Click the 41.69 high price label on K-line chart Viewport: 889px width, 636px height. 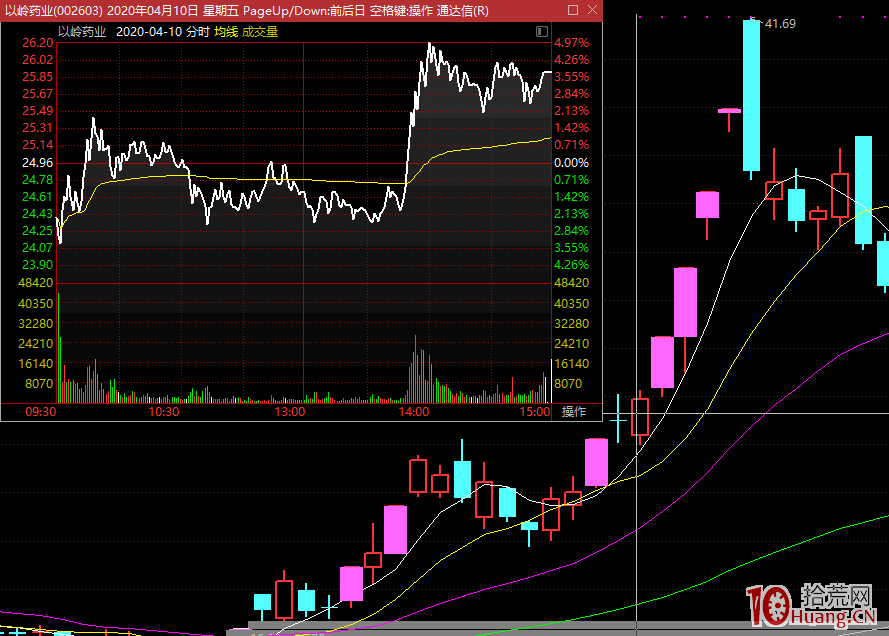[x=780, y=24]
